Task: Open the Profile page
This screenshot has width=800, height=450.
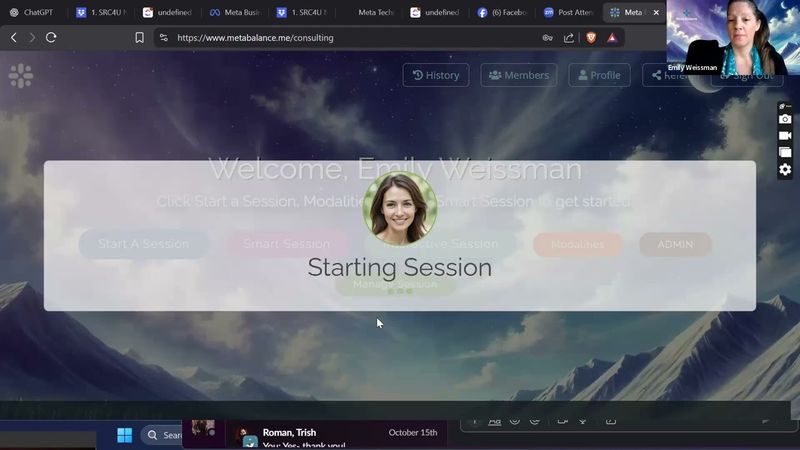Action: (599, 75)
